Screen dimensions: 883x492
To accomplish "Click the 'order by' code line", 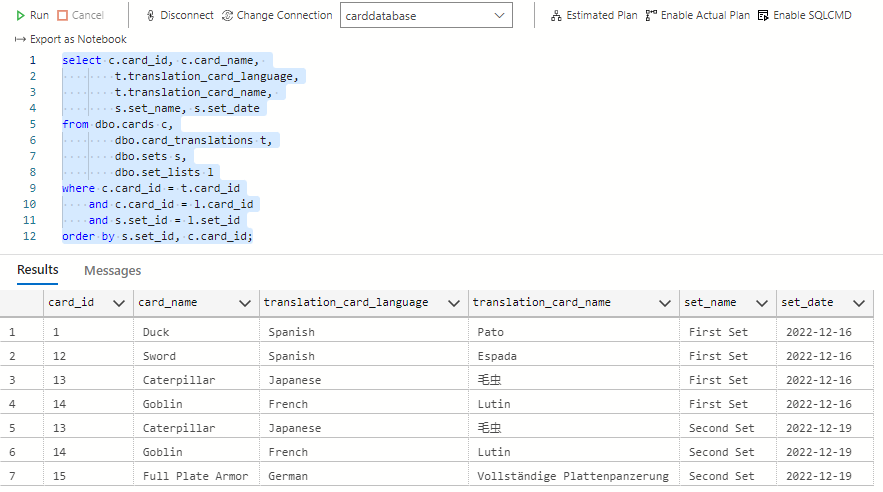I will click(x=158, y=236).
